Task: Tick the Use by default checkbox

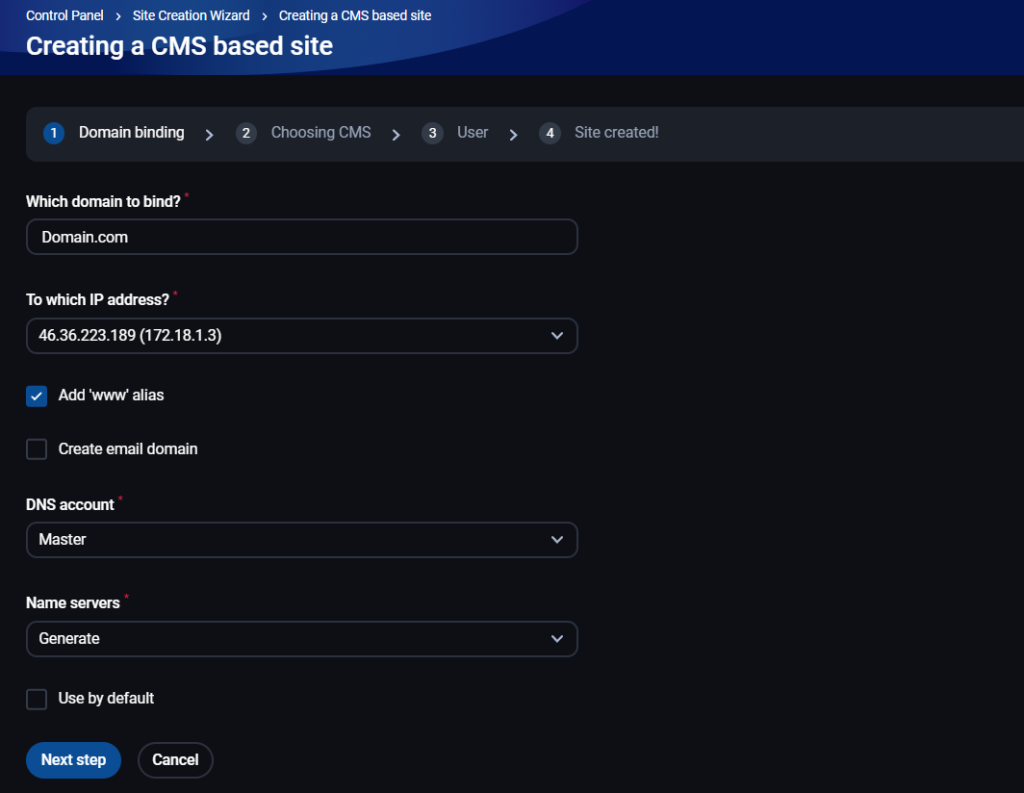Action: [x=37, y=699]
